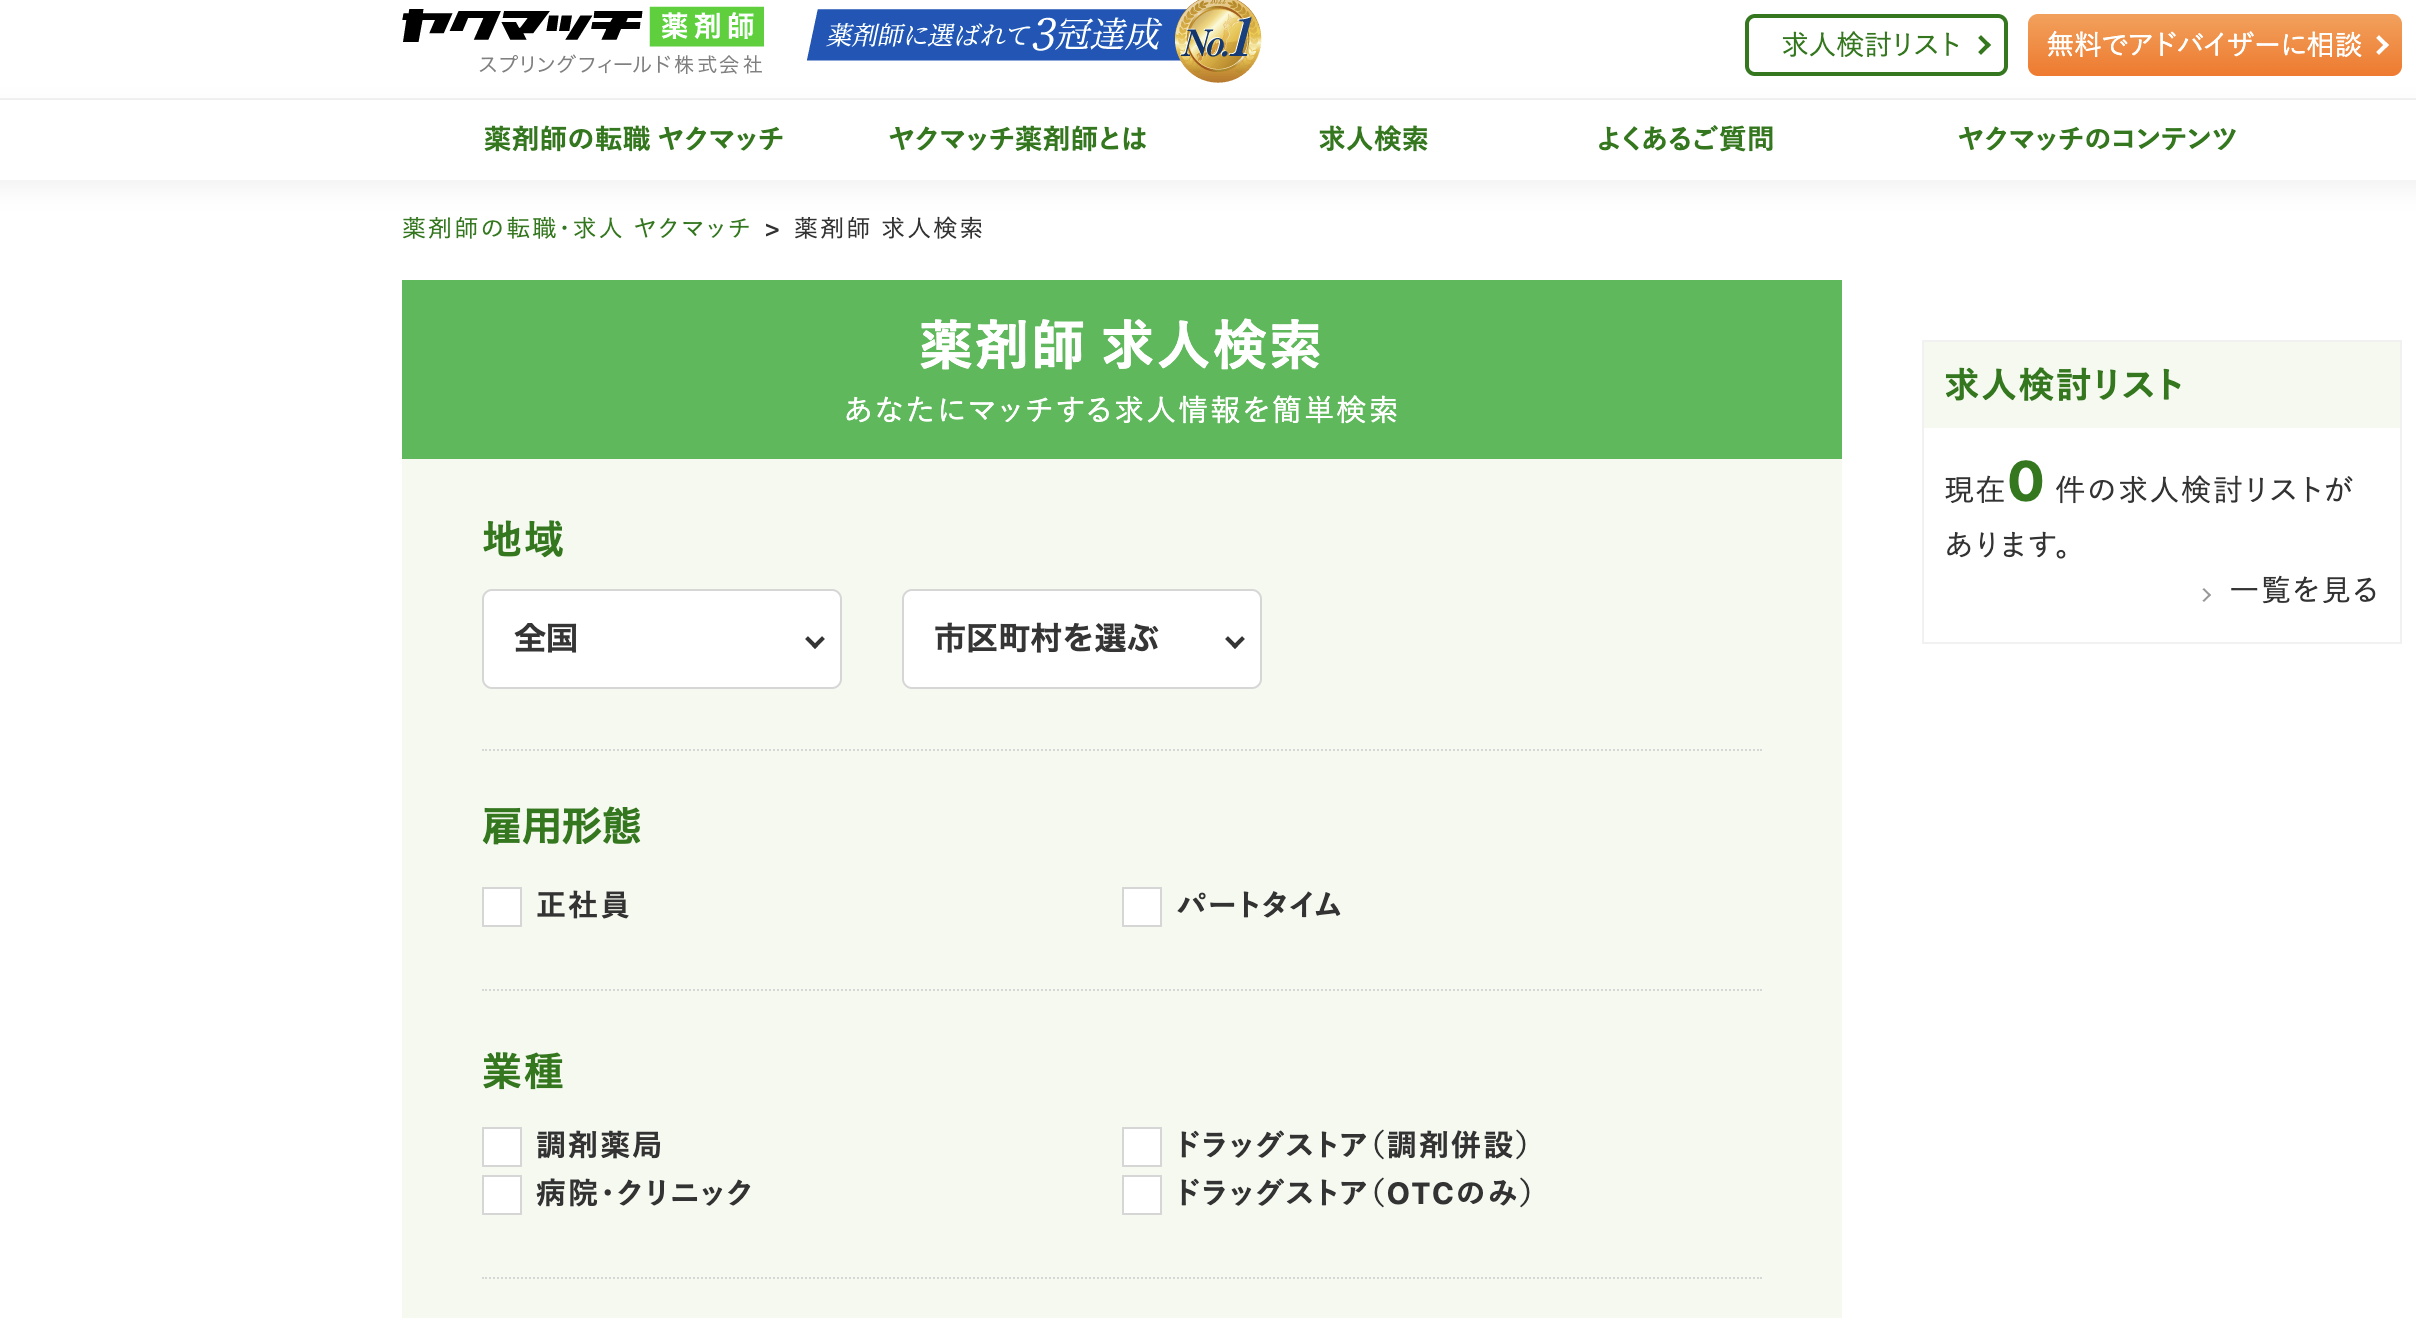Click the No.1 3冠達成 banner badge
Viewport: 2416px width, 1318px height.
pyautogui.click(x=1034, y=40)
